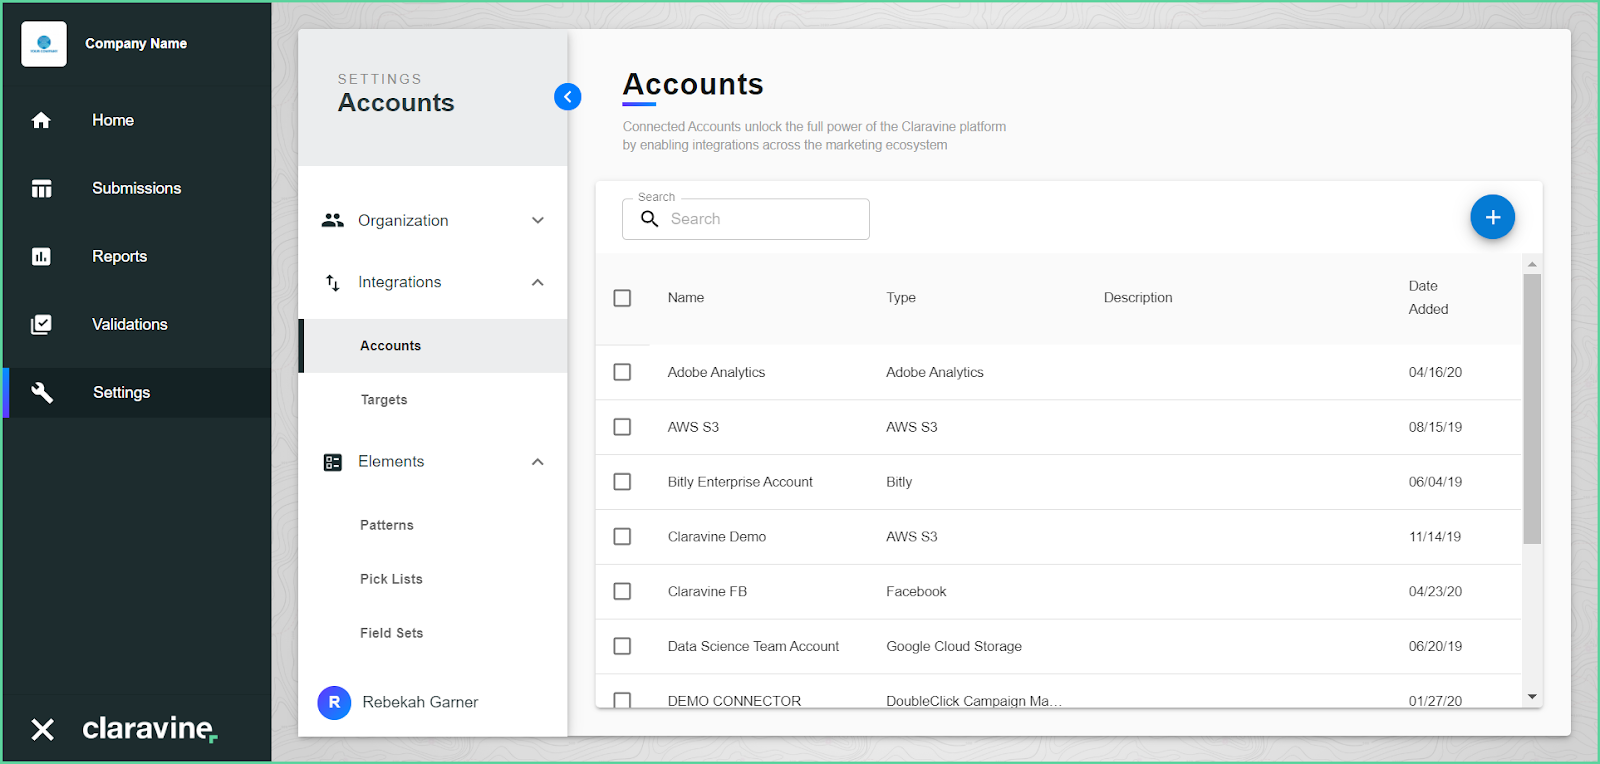
Task: Click the accounts Search input field
Action: tap(746, 219)
